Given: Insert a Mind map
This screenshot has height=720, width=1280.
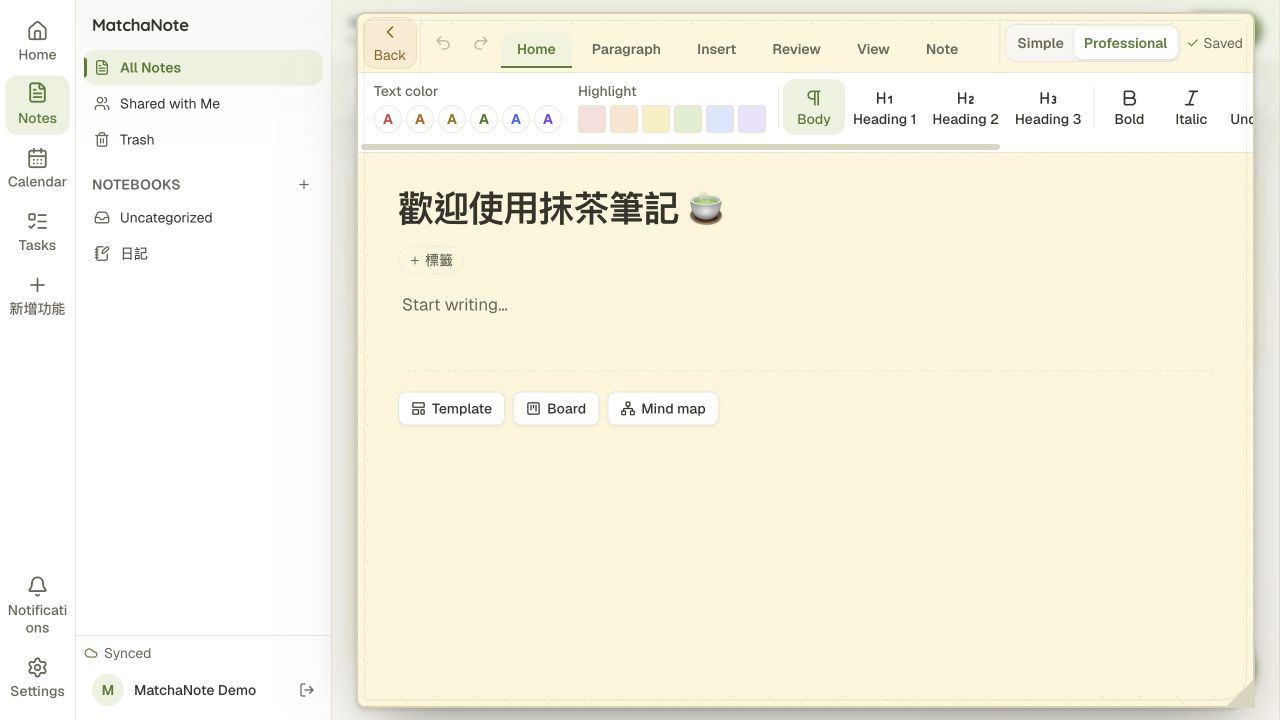Looking at the screenshot, I should coord(663,408).
